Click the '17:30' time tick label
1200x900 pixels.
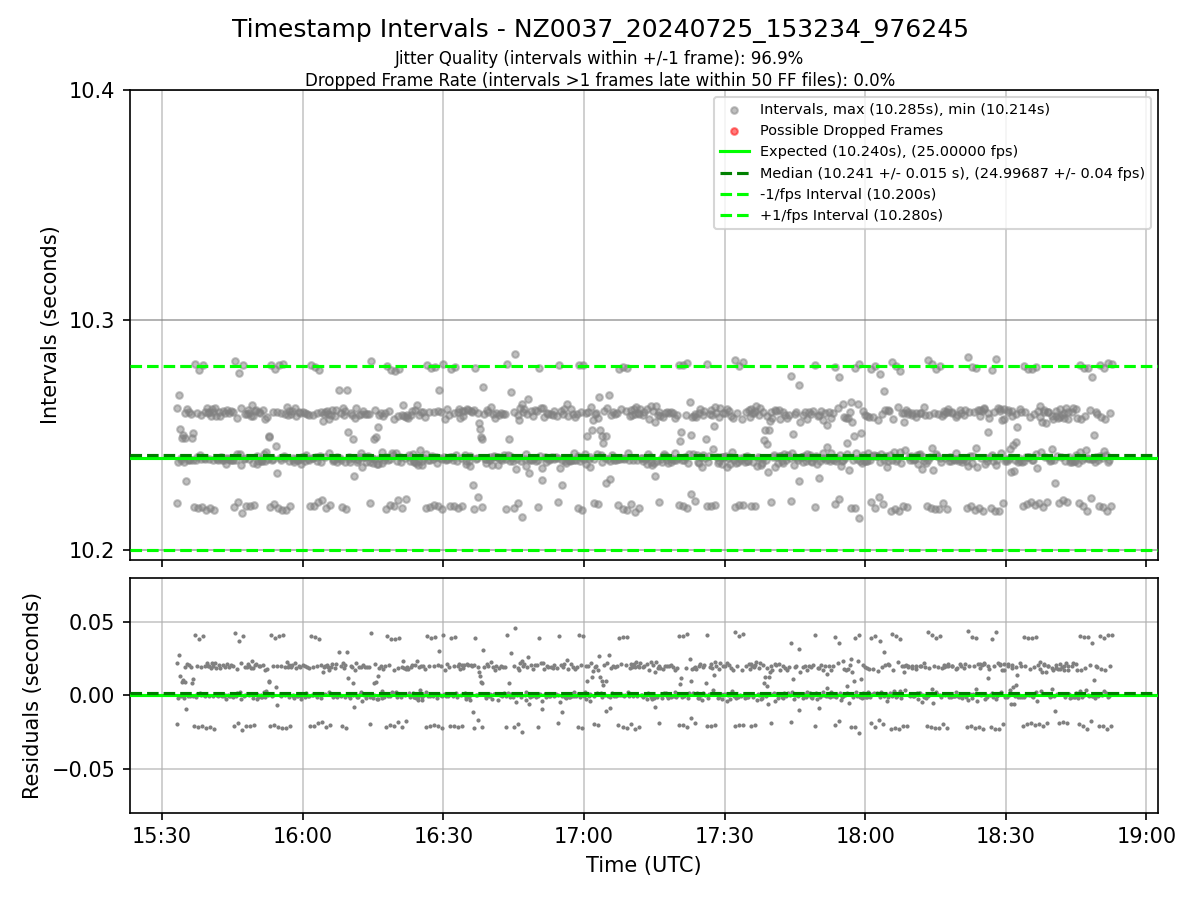tap(724, 835)
